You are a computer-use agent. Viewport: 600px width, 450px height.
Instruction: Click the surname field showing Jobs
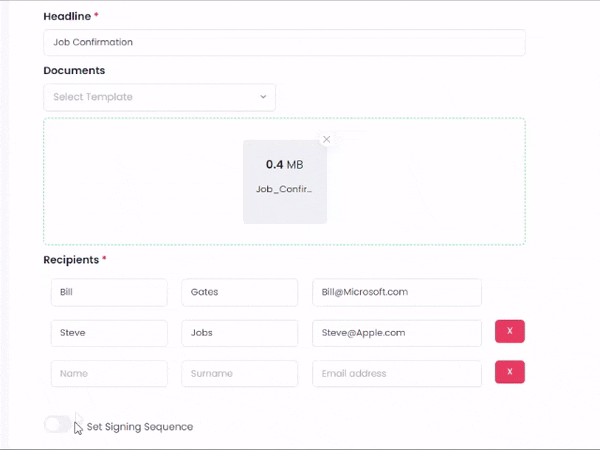point(240,333)
